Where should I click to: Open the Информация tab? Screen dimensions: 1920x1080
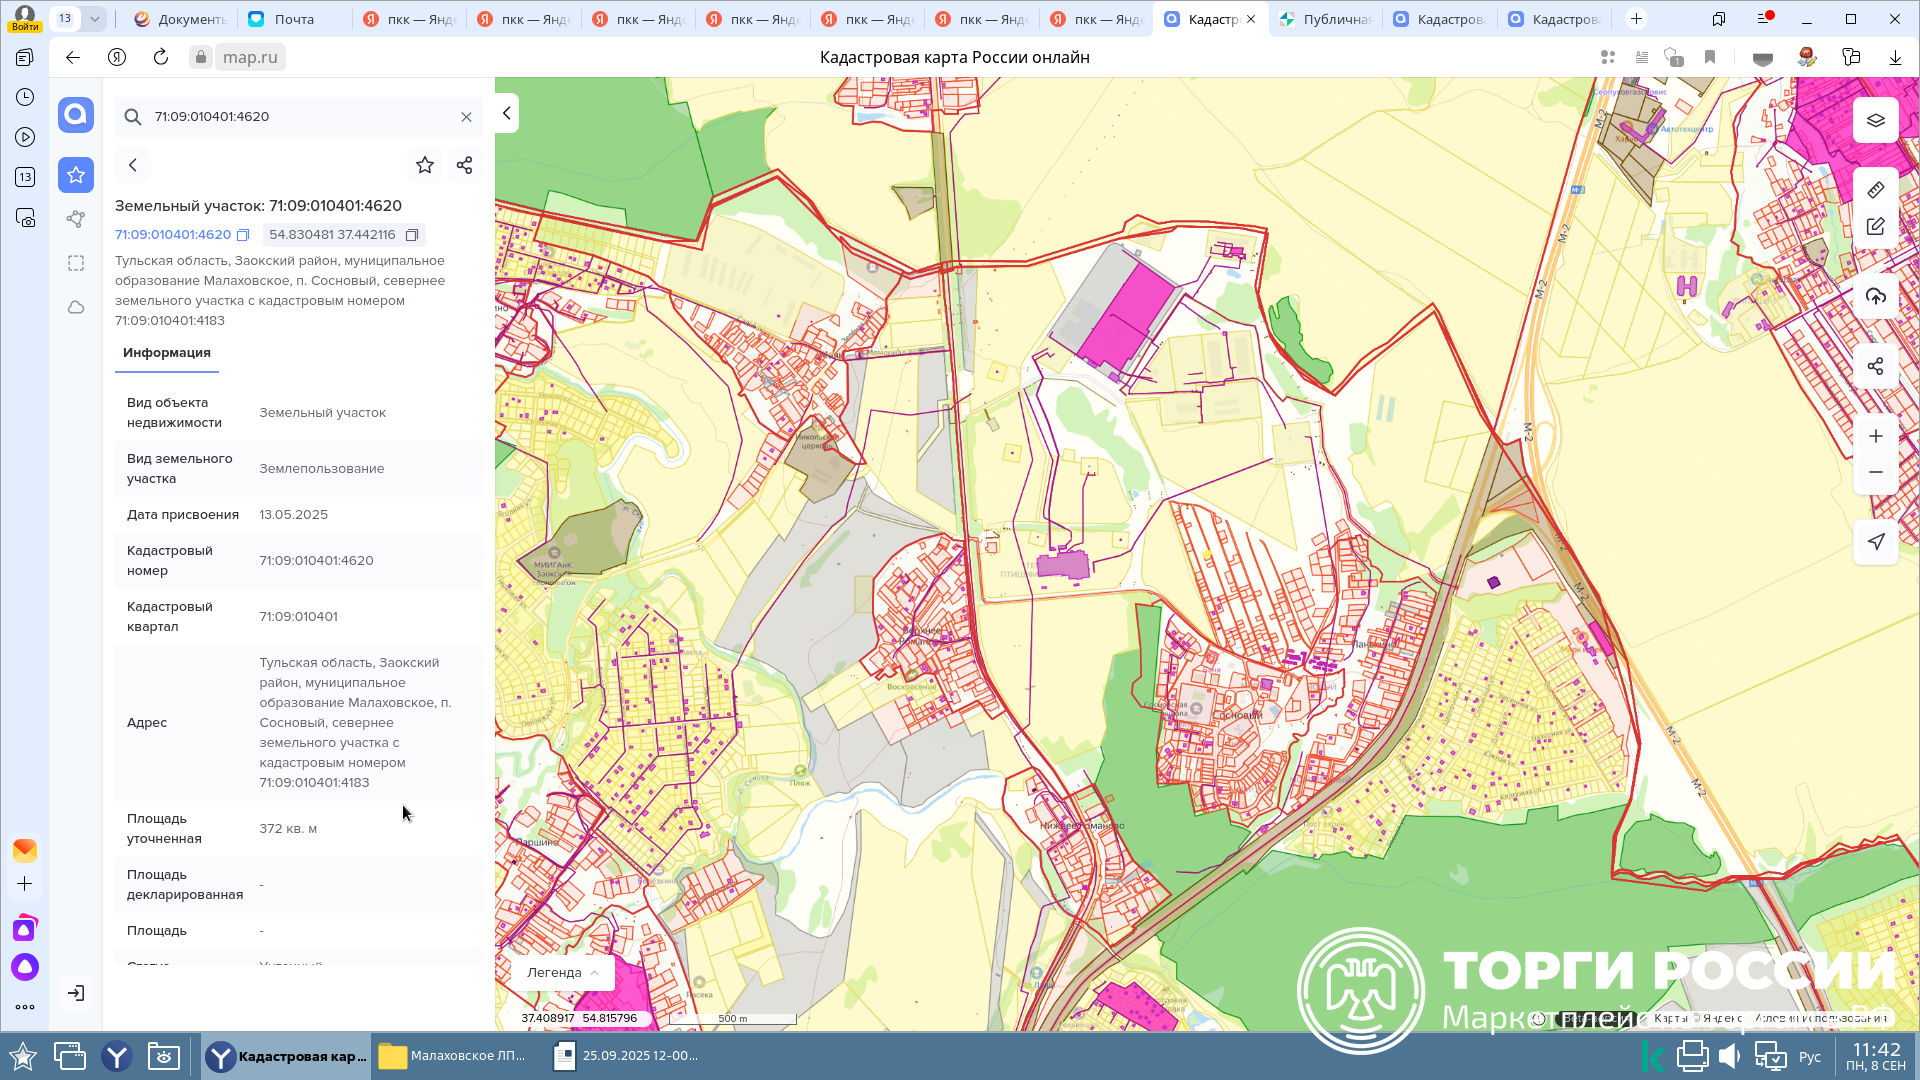pos(167,353)
